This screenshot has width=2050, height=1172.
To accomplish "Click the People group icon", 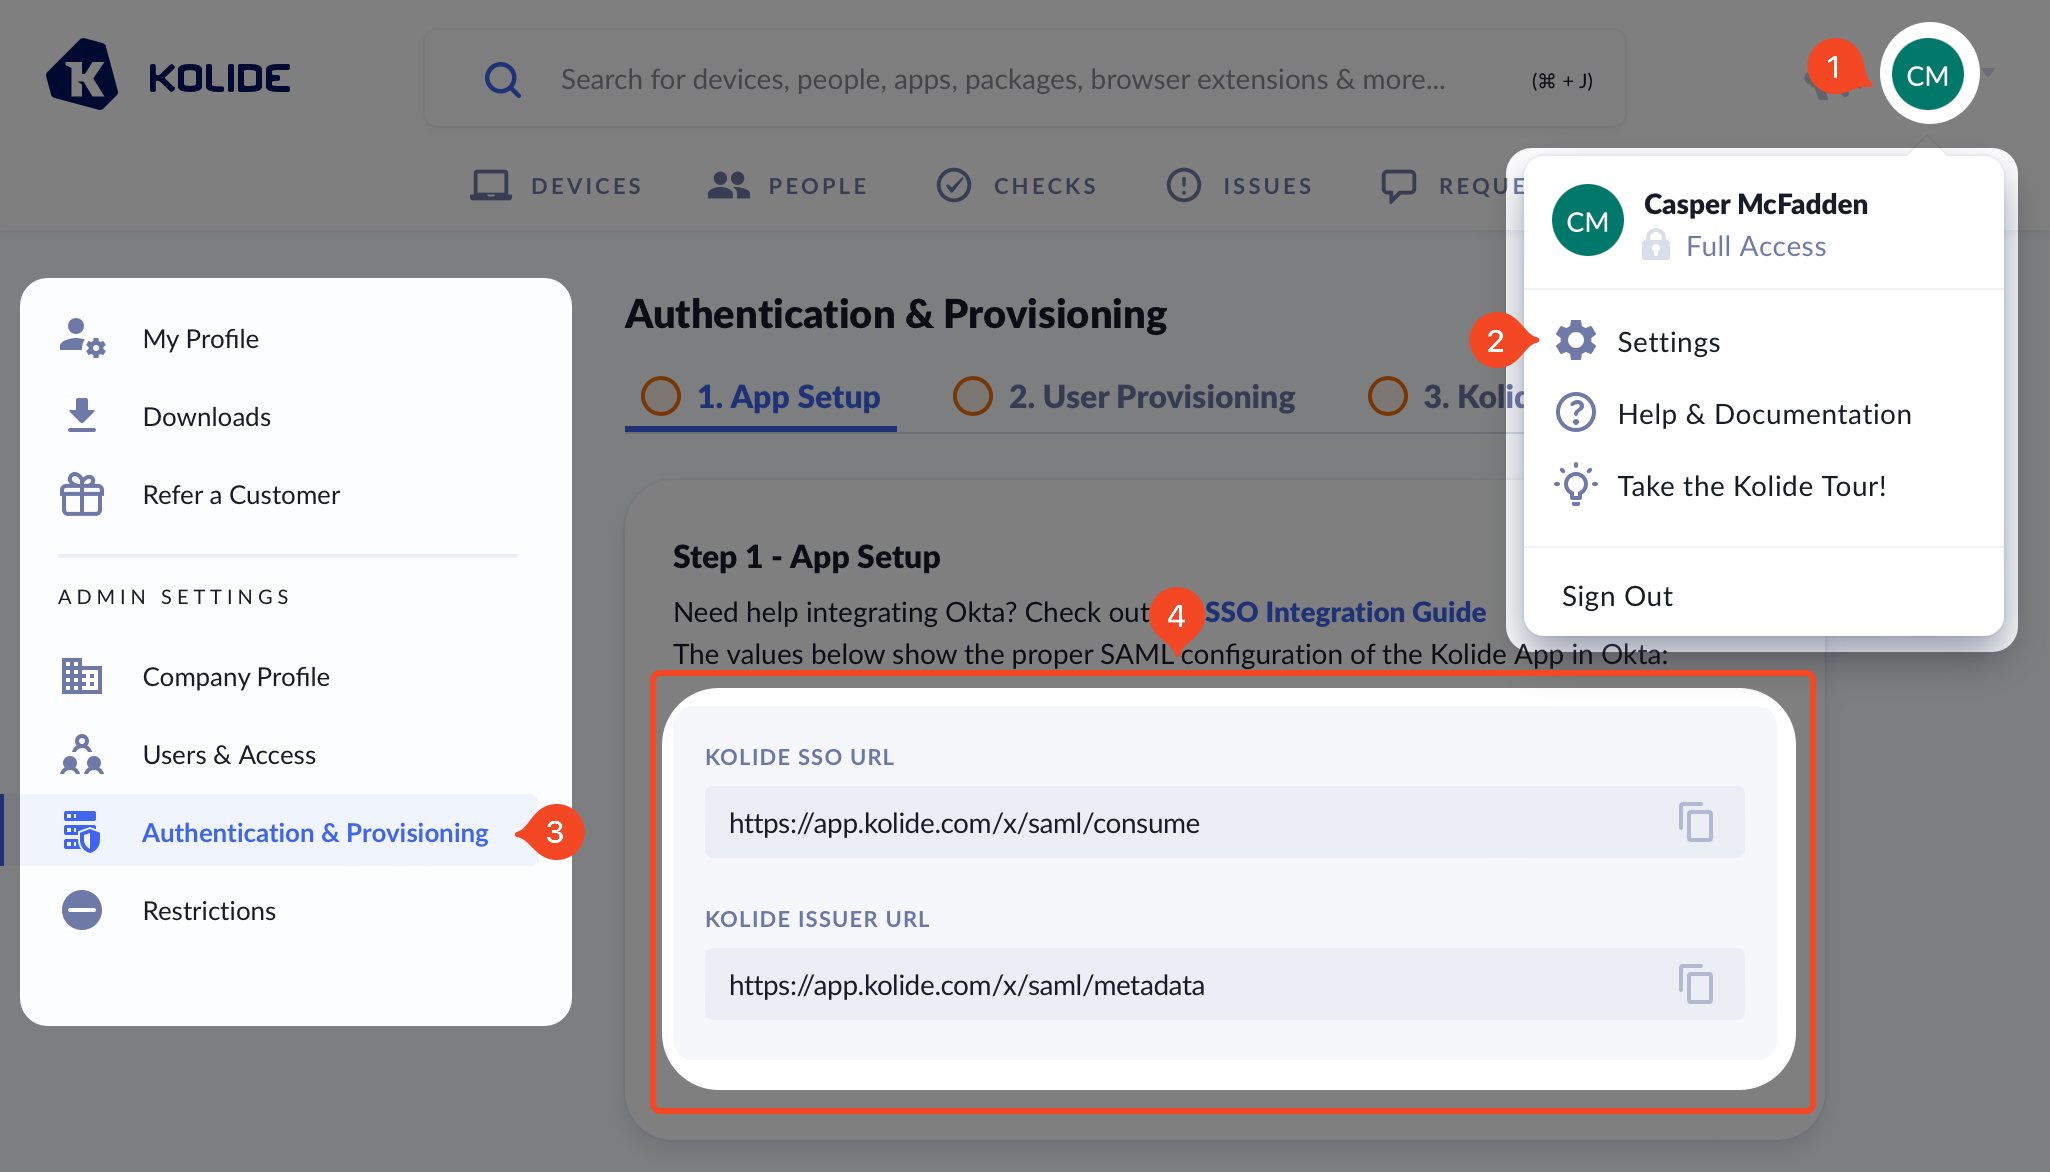I will point(728,185).
